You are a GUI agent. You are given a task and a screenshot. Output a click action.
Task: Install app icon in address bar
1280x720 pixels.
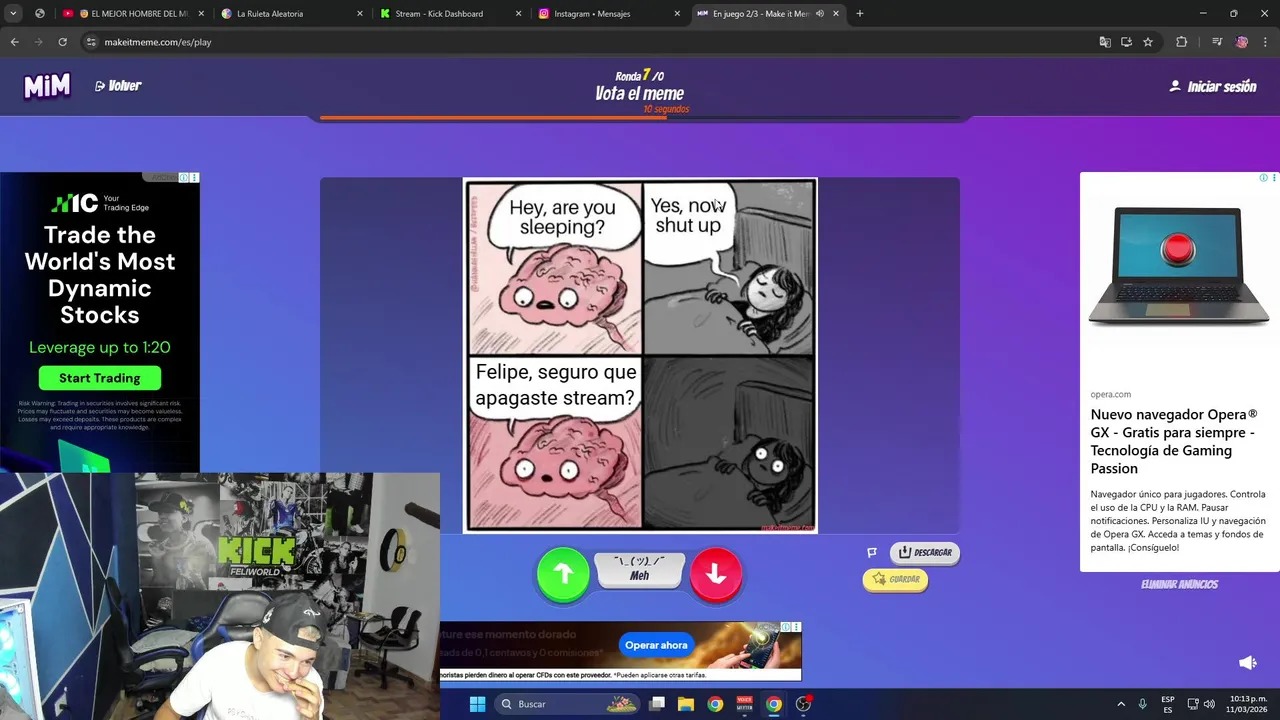click(x=1126, y=42)
